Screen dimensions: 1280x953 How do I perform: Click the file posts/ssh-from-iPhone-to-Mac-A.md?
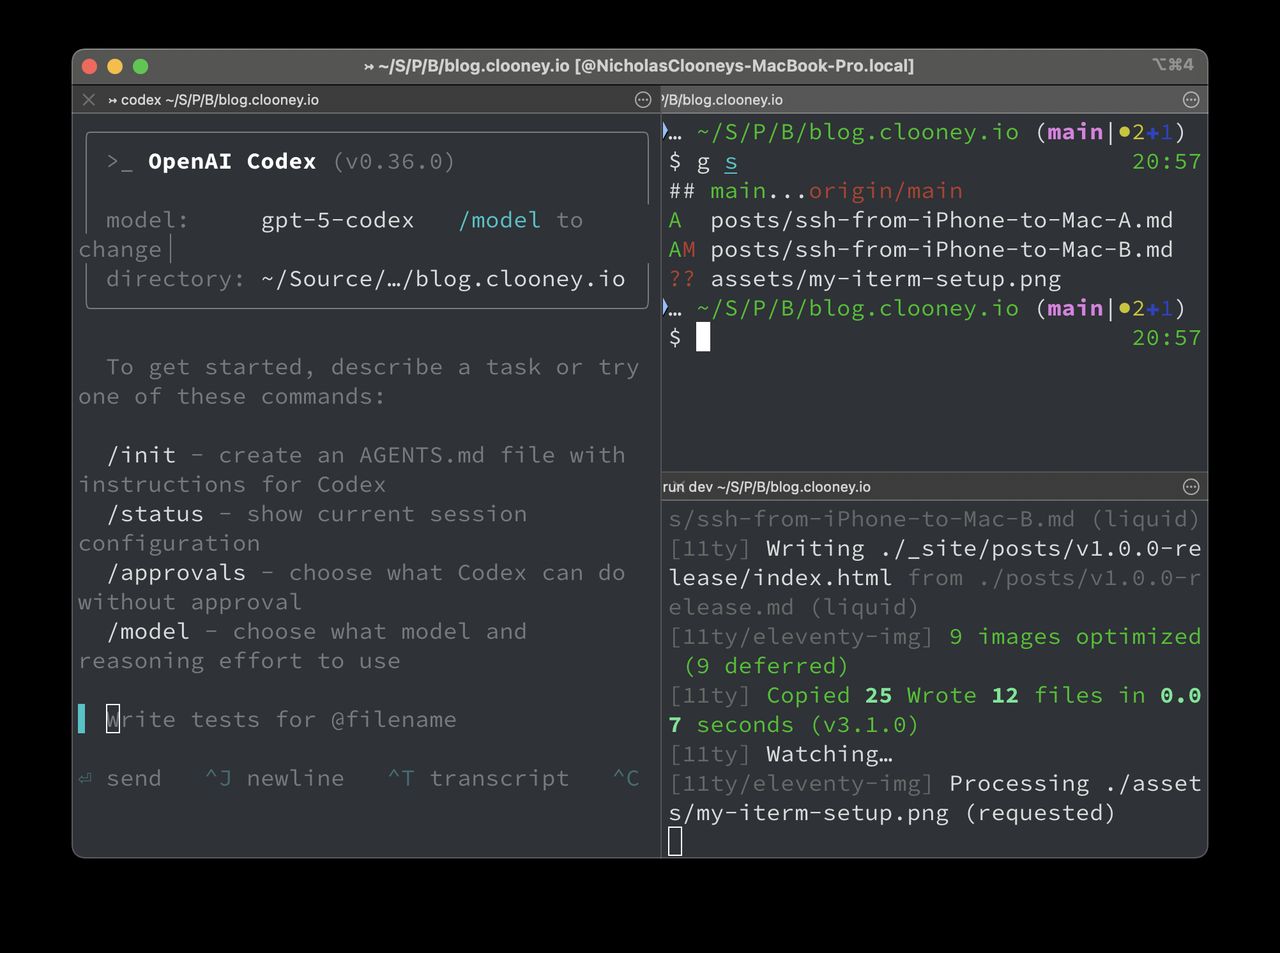pyautogui.click(x=942, y=220)
